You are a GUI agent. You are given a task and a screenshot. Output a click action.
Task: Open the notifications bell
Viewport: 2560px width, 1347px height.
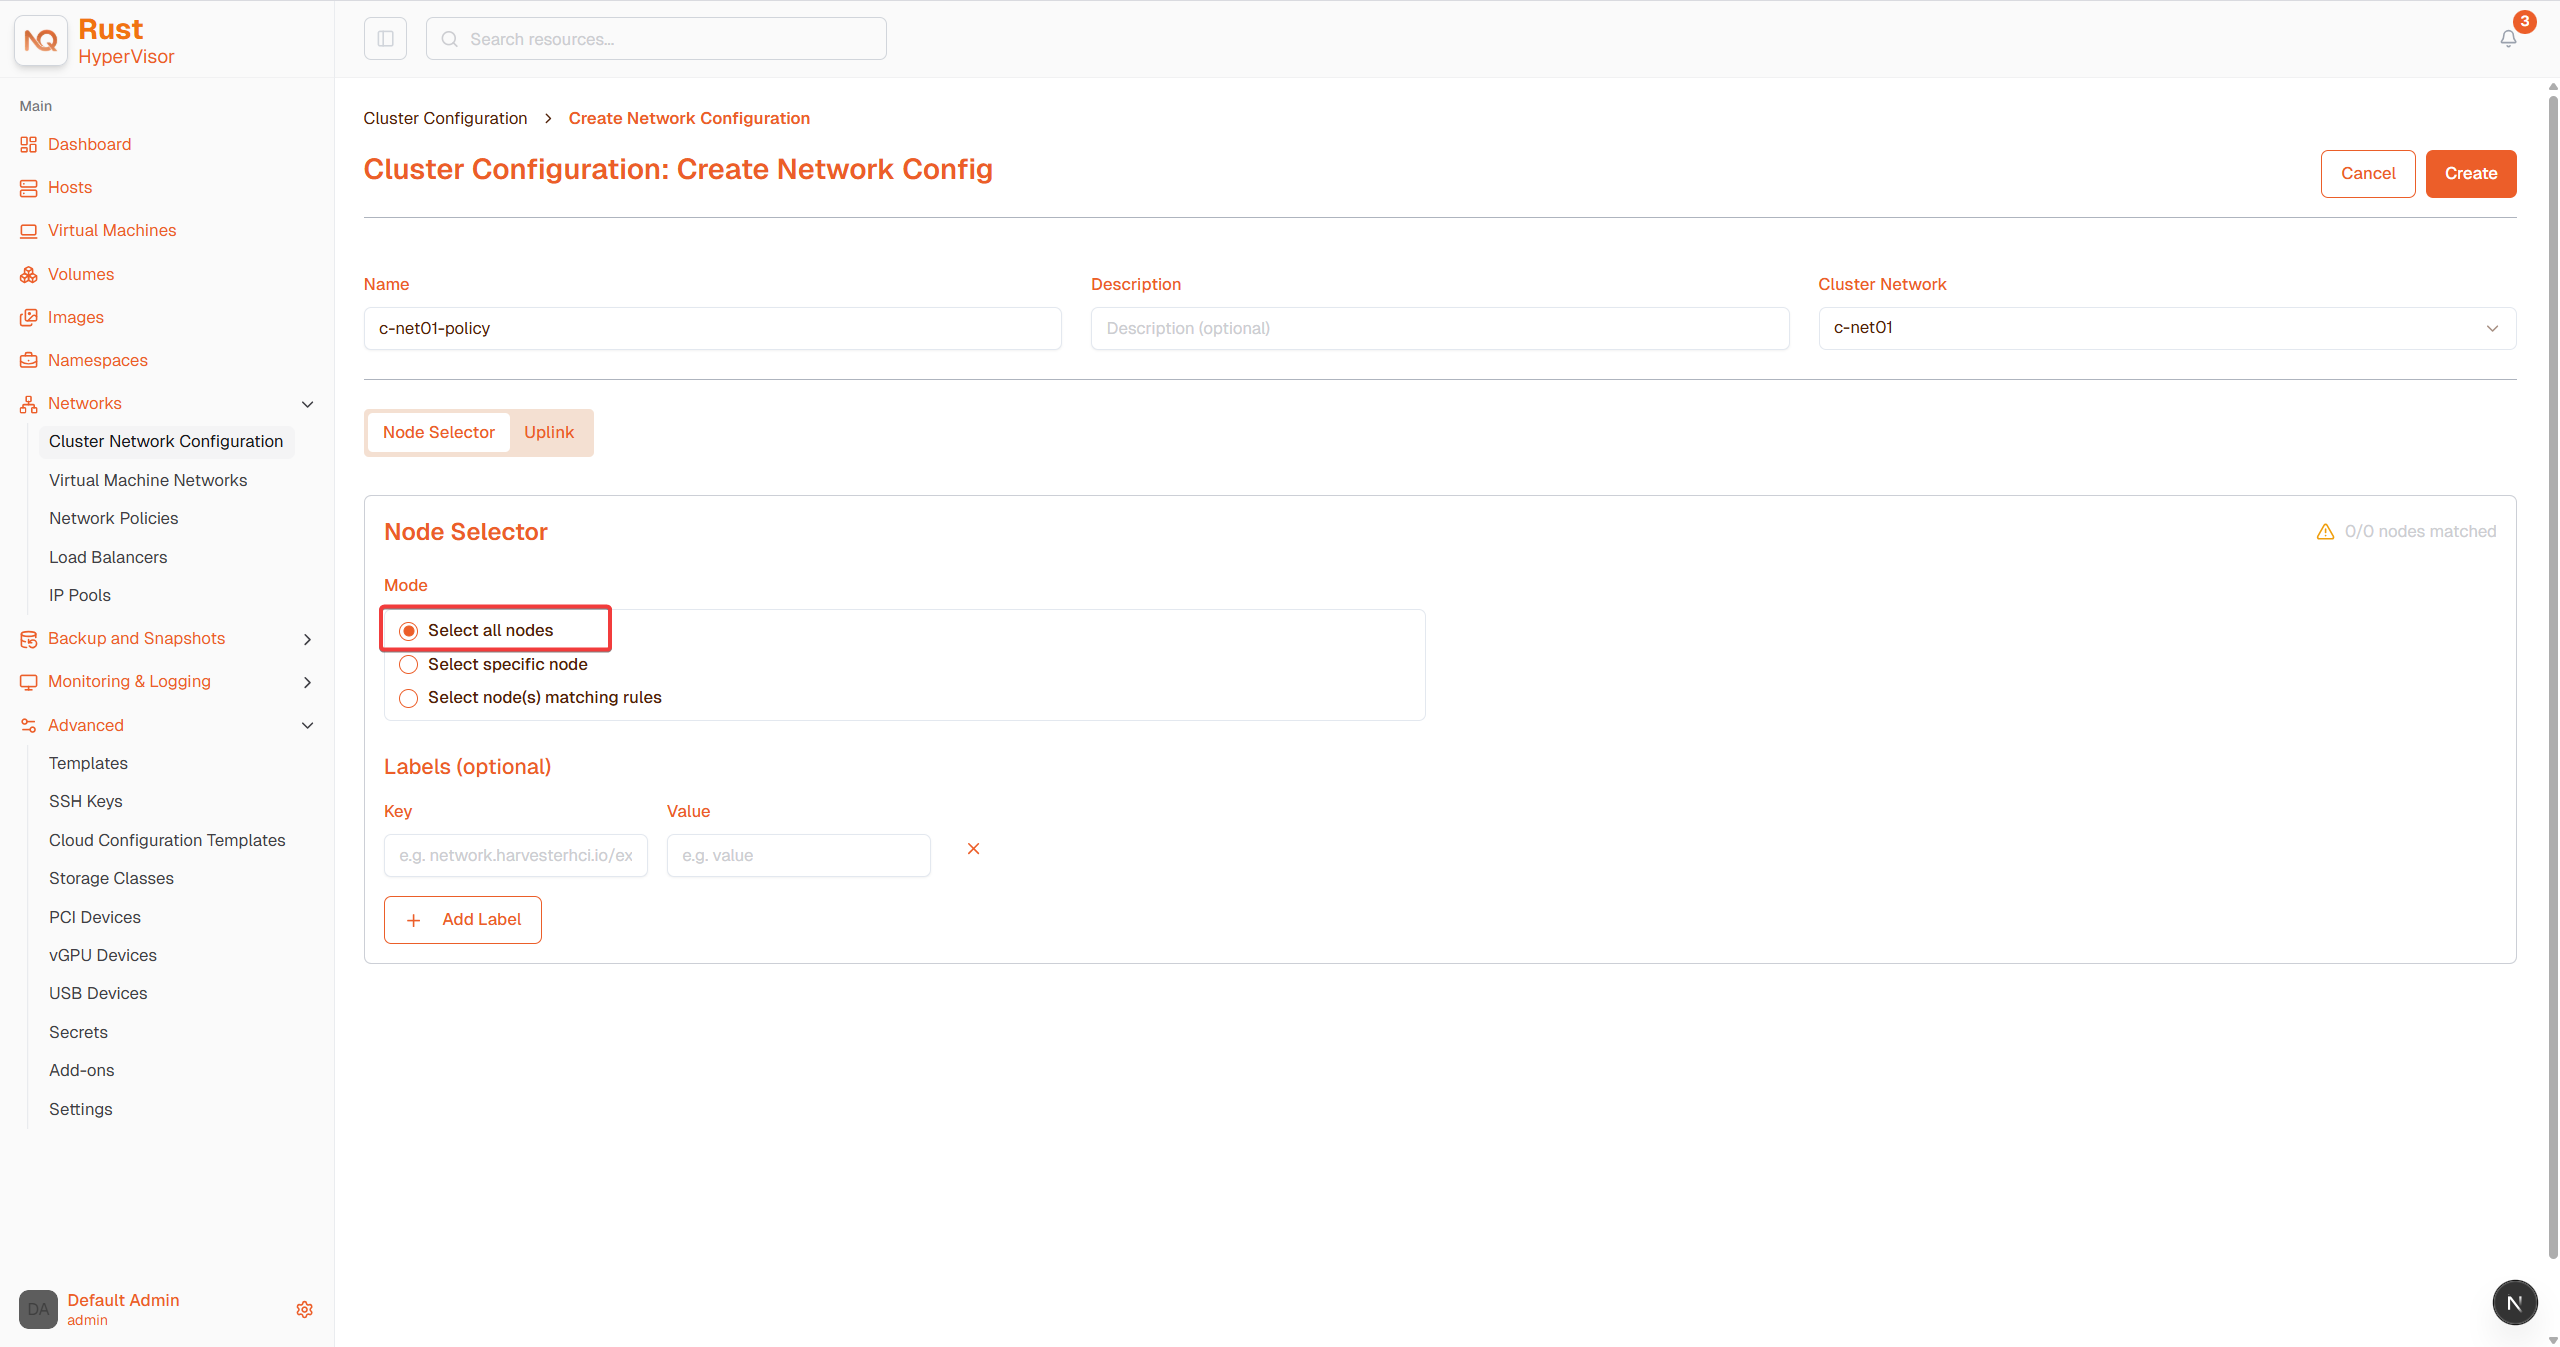2508,39
